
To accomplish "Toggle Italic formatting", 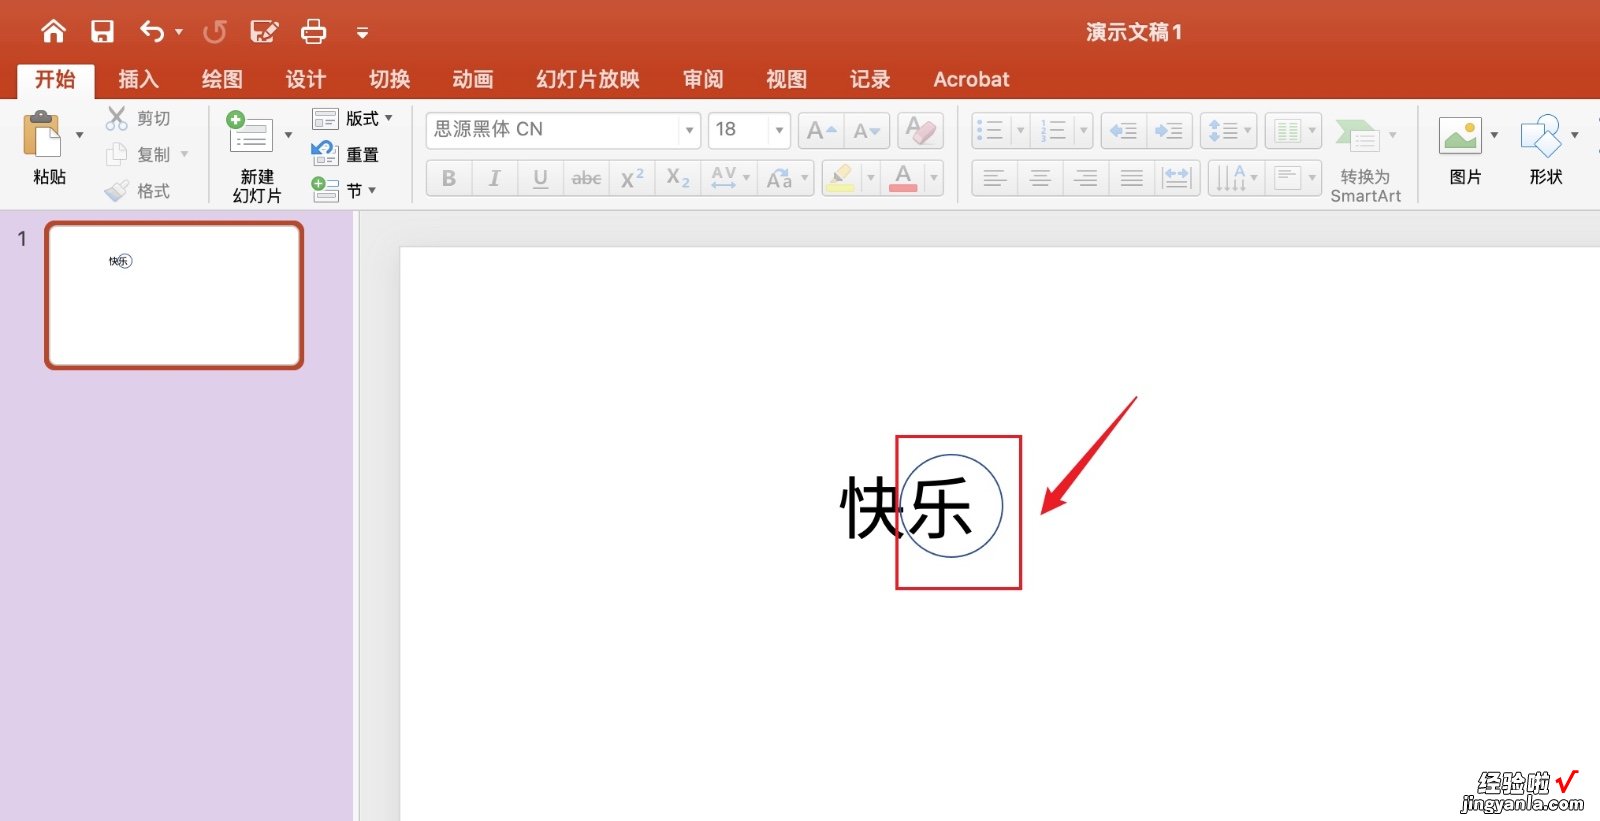I will point(494,178).
